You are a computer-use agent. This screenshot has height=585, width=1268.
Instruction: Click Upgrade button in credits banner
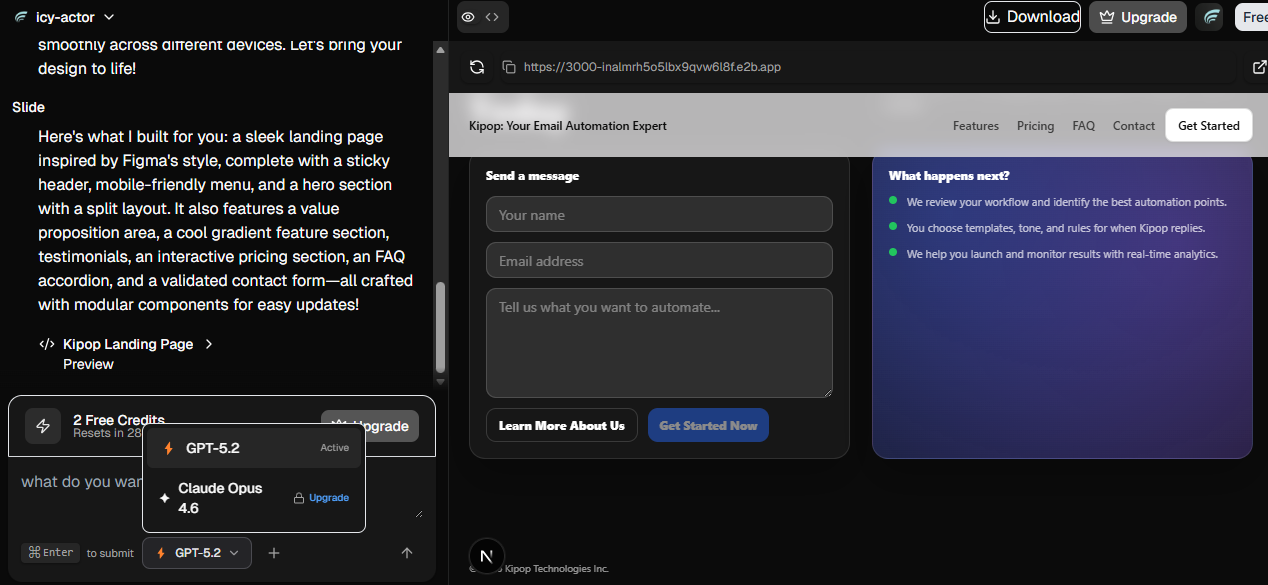click(370, 426)
